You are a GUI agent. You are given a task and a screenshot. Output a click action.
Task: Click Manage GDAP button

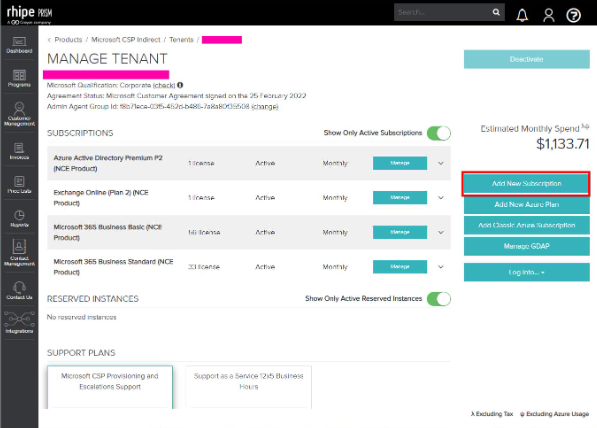coord(527,246)
